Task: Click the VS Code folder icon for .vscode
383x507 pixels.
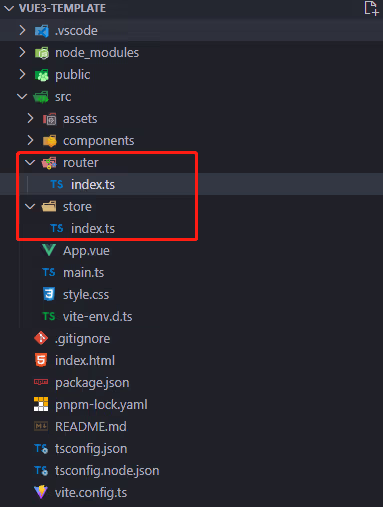Action: click(x=42, y=31)
